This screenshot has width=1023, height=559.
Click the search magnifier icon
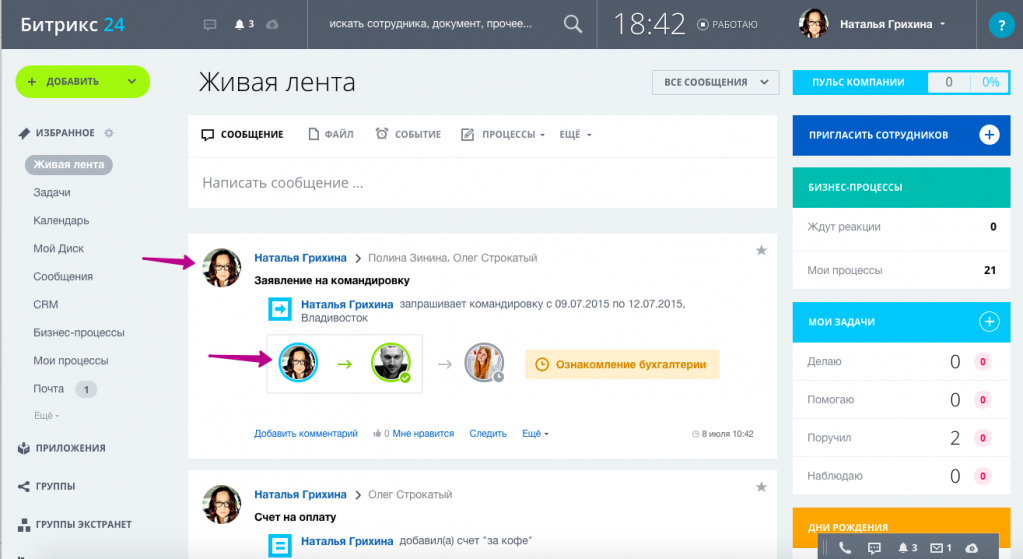click(x=573, y=24)
